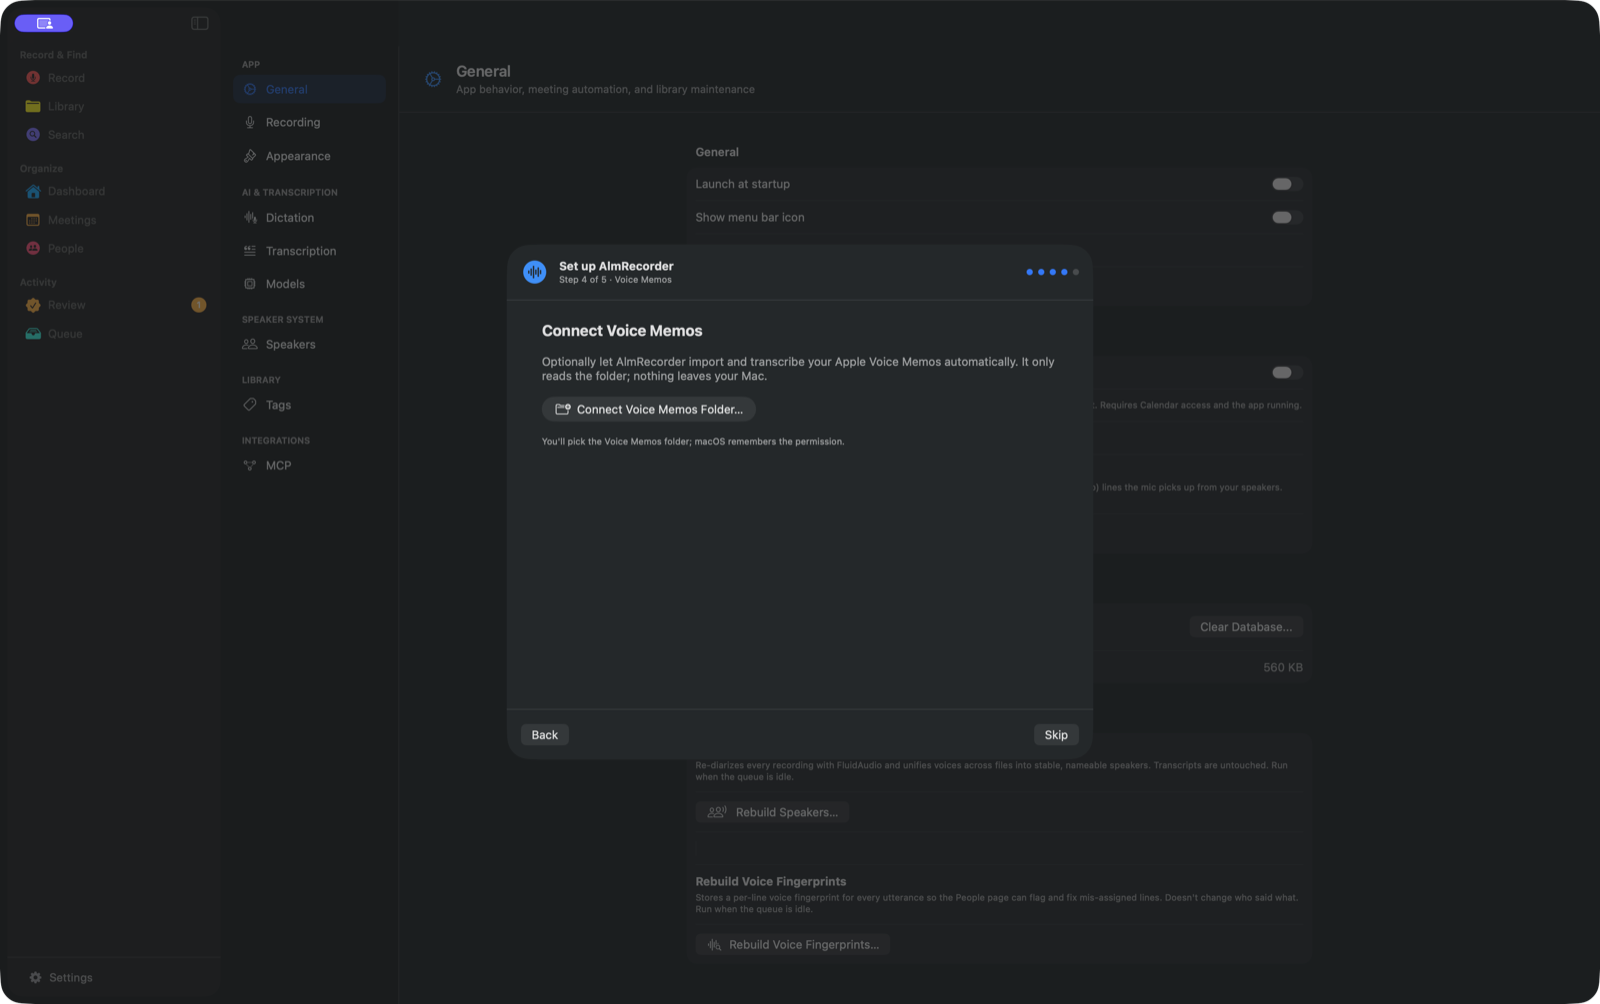Viewport: 1600px width, 1004px height.
Task: Click the purple pill button at the top-left
Action: 44,23
